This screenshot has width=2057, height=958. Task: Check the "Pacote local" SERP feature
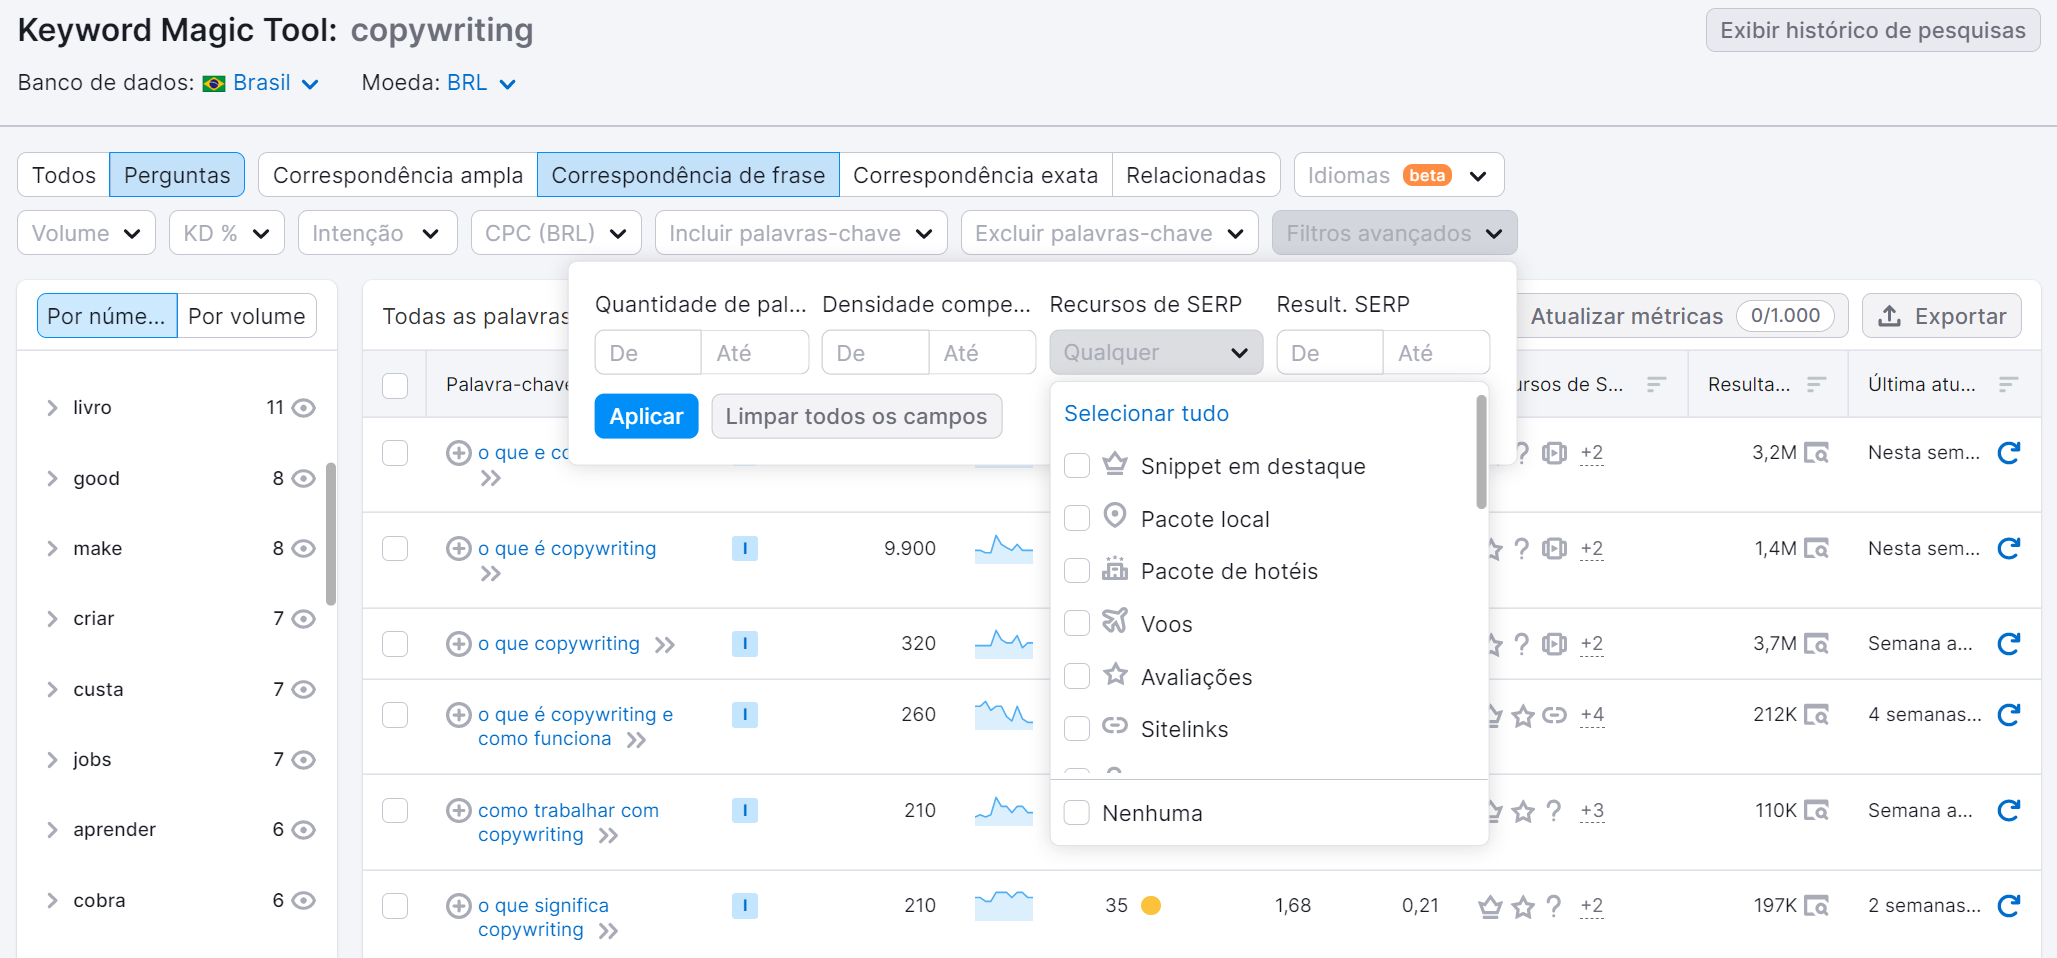1077,518
